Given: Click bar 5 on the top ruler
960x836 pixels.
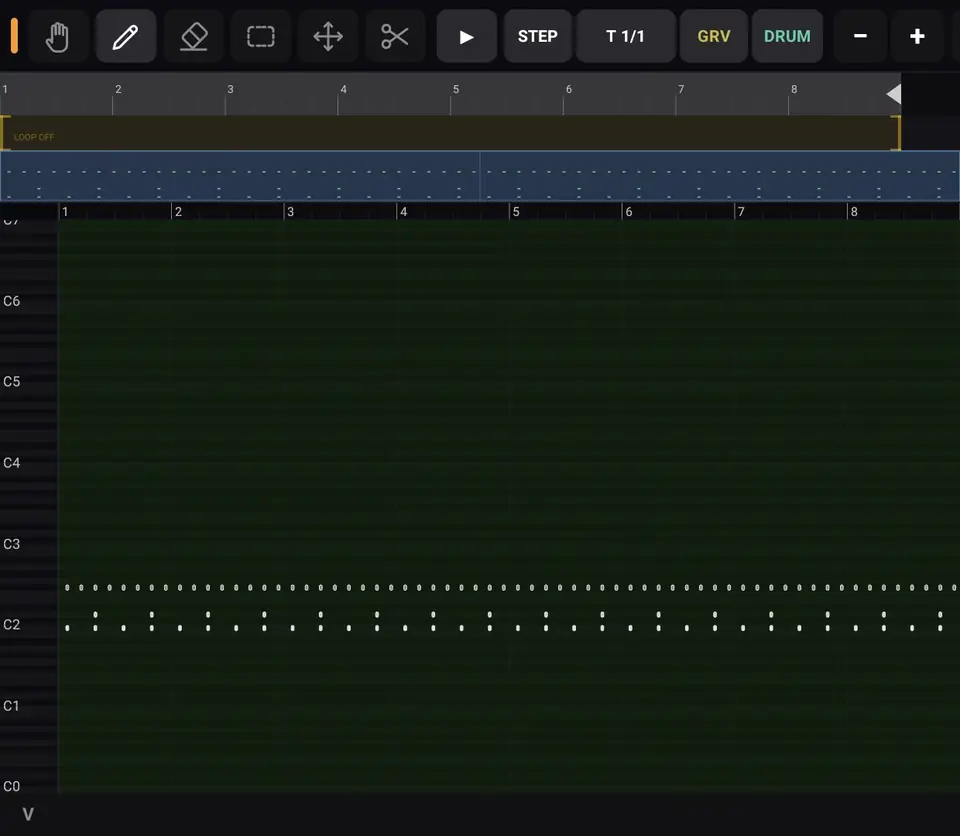Looking at the screenshot, I should [x=456, y=89].
